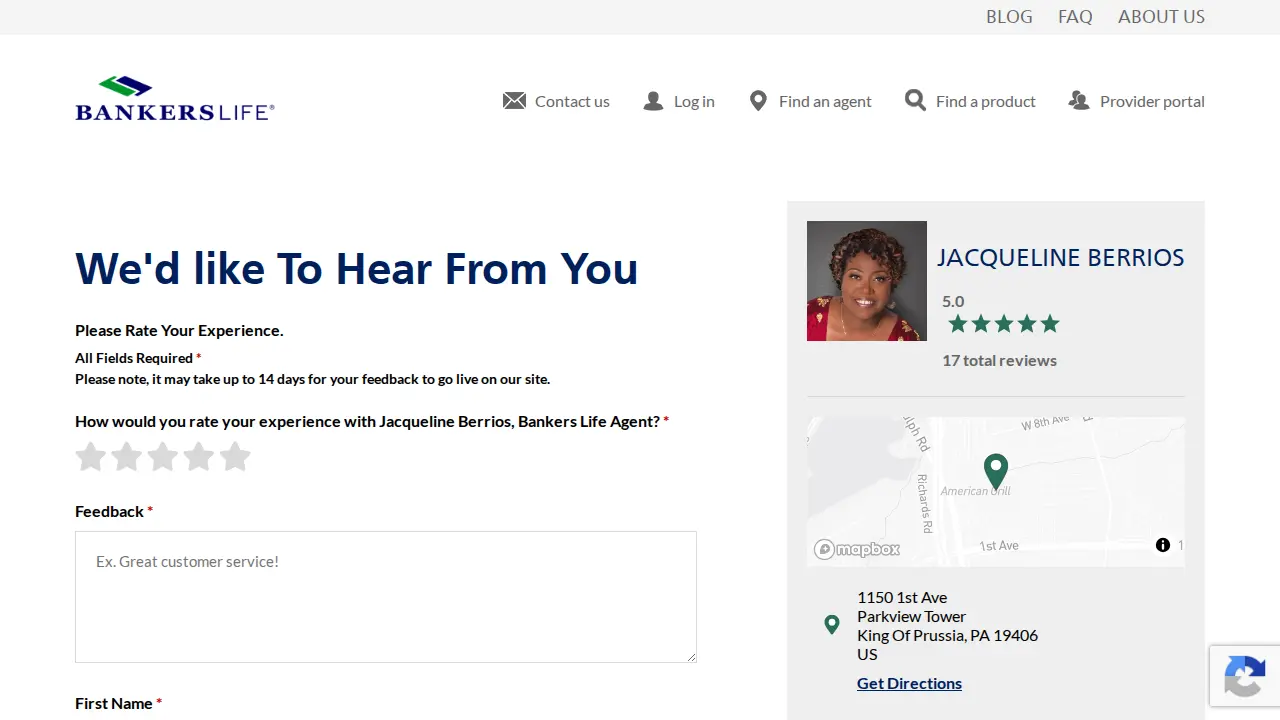Select the third rating star
The image size is (1280, 720).
point(163,457)
